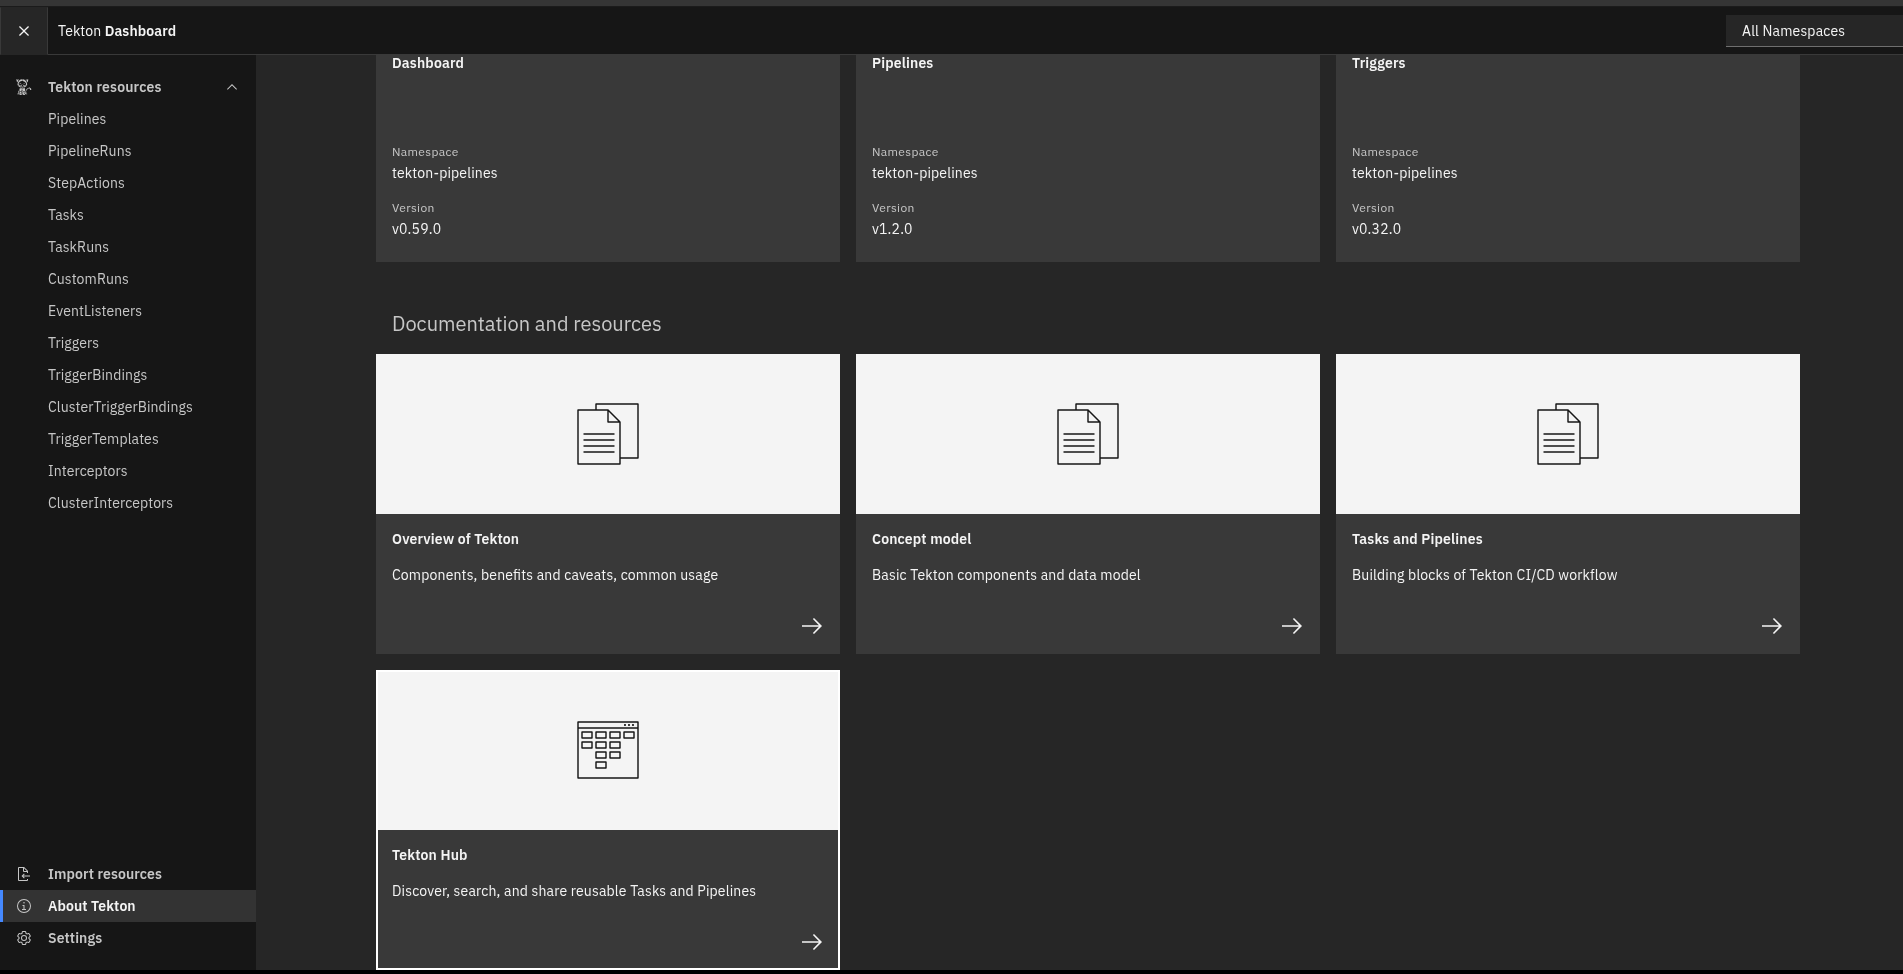Click the Pipelines version v1.2.0 text

(x=892, y=229)
